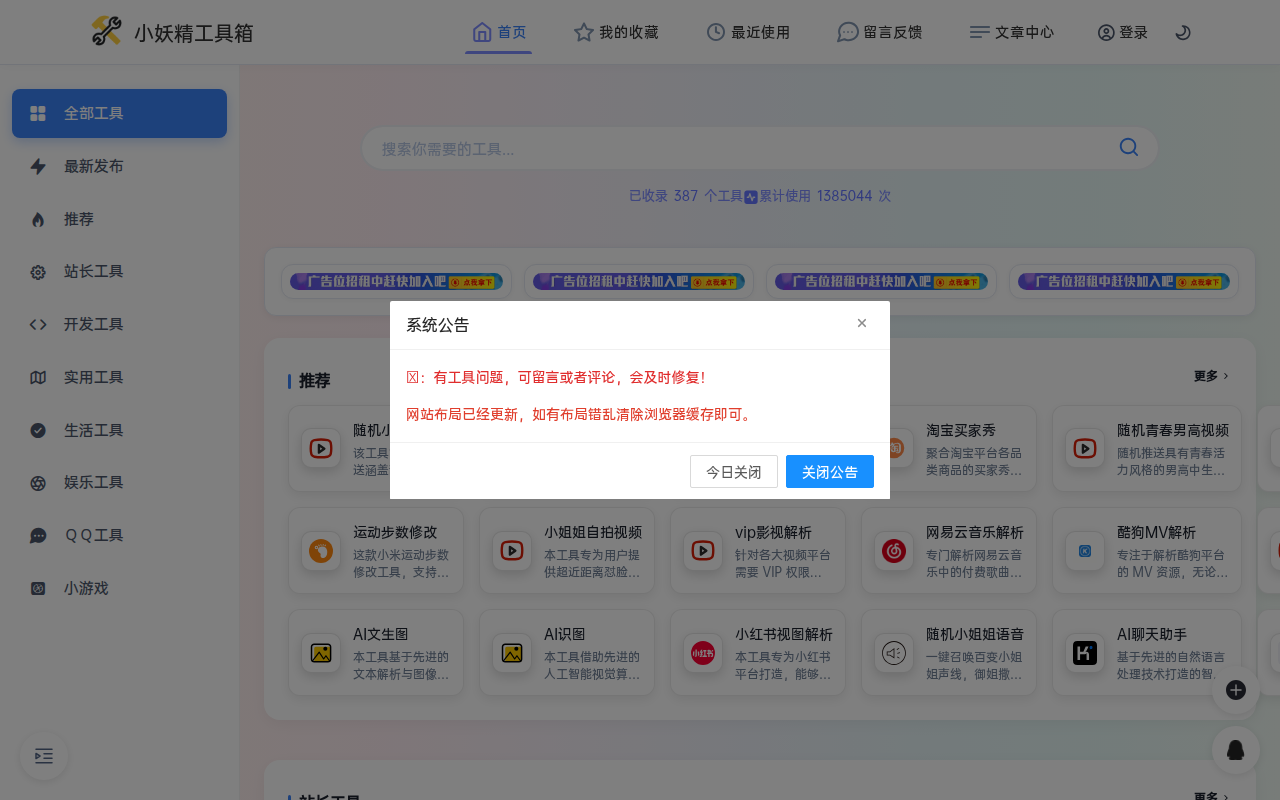
Task: Click the 随机小姐姐语音 speaker icon
Action: click(x=893, y=651)
